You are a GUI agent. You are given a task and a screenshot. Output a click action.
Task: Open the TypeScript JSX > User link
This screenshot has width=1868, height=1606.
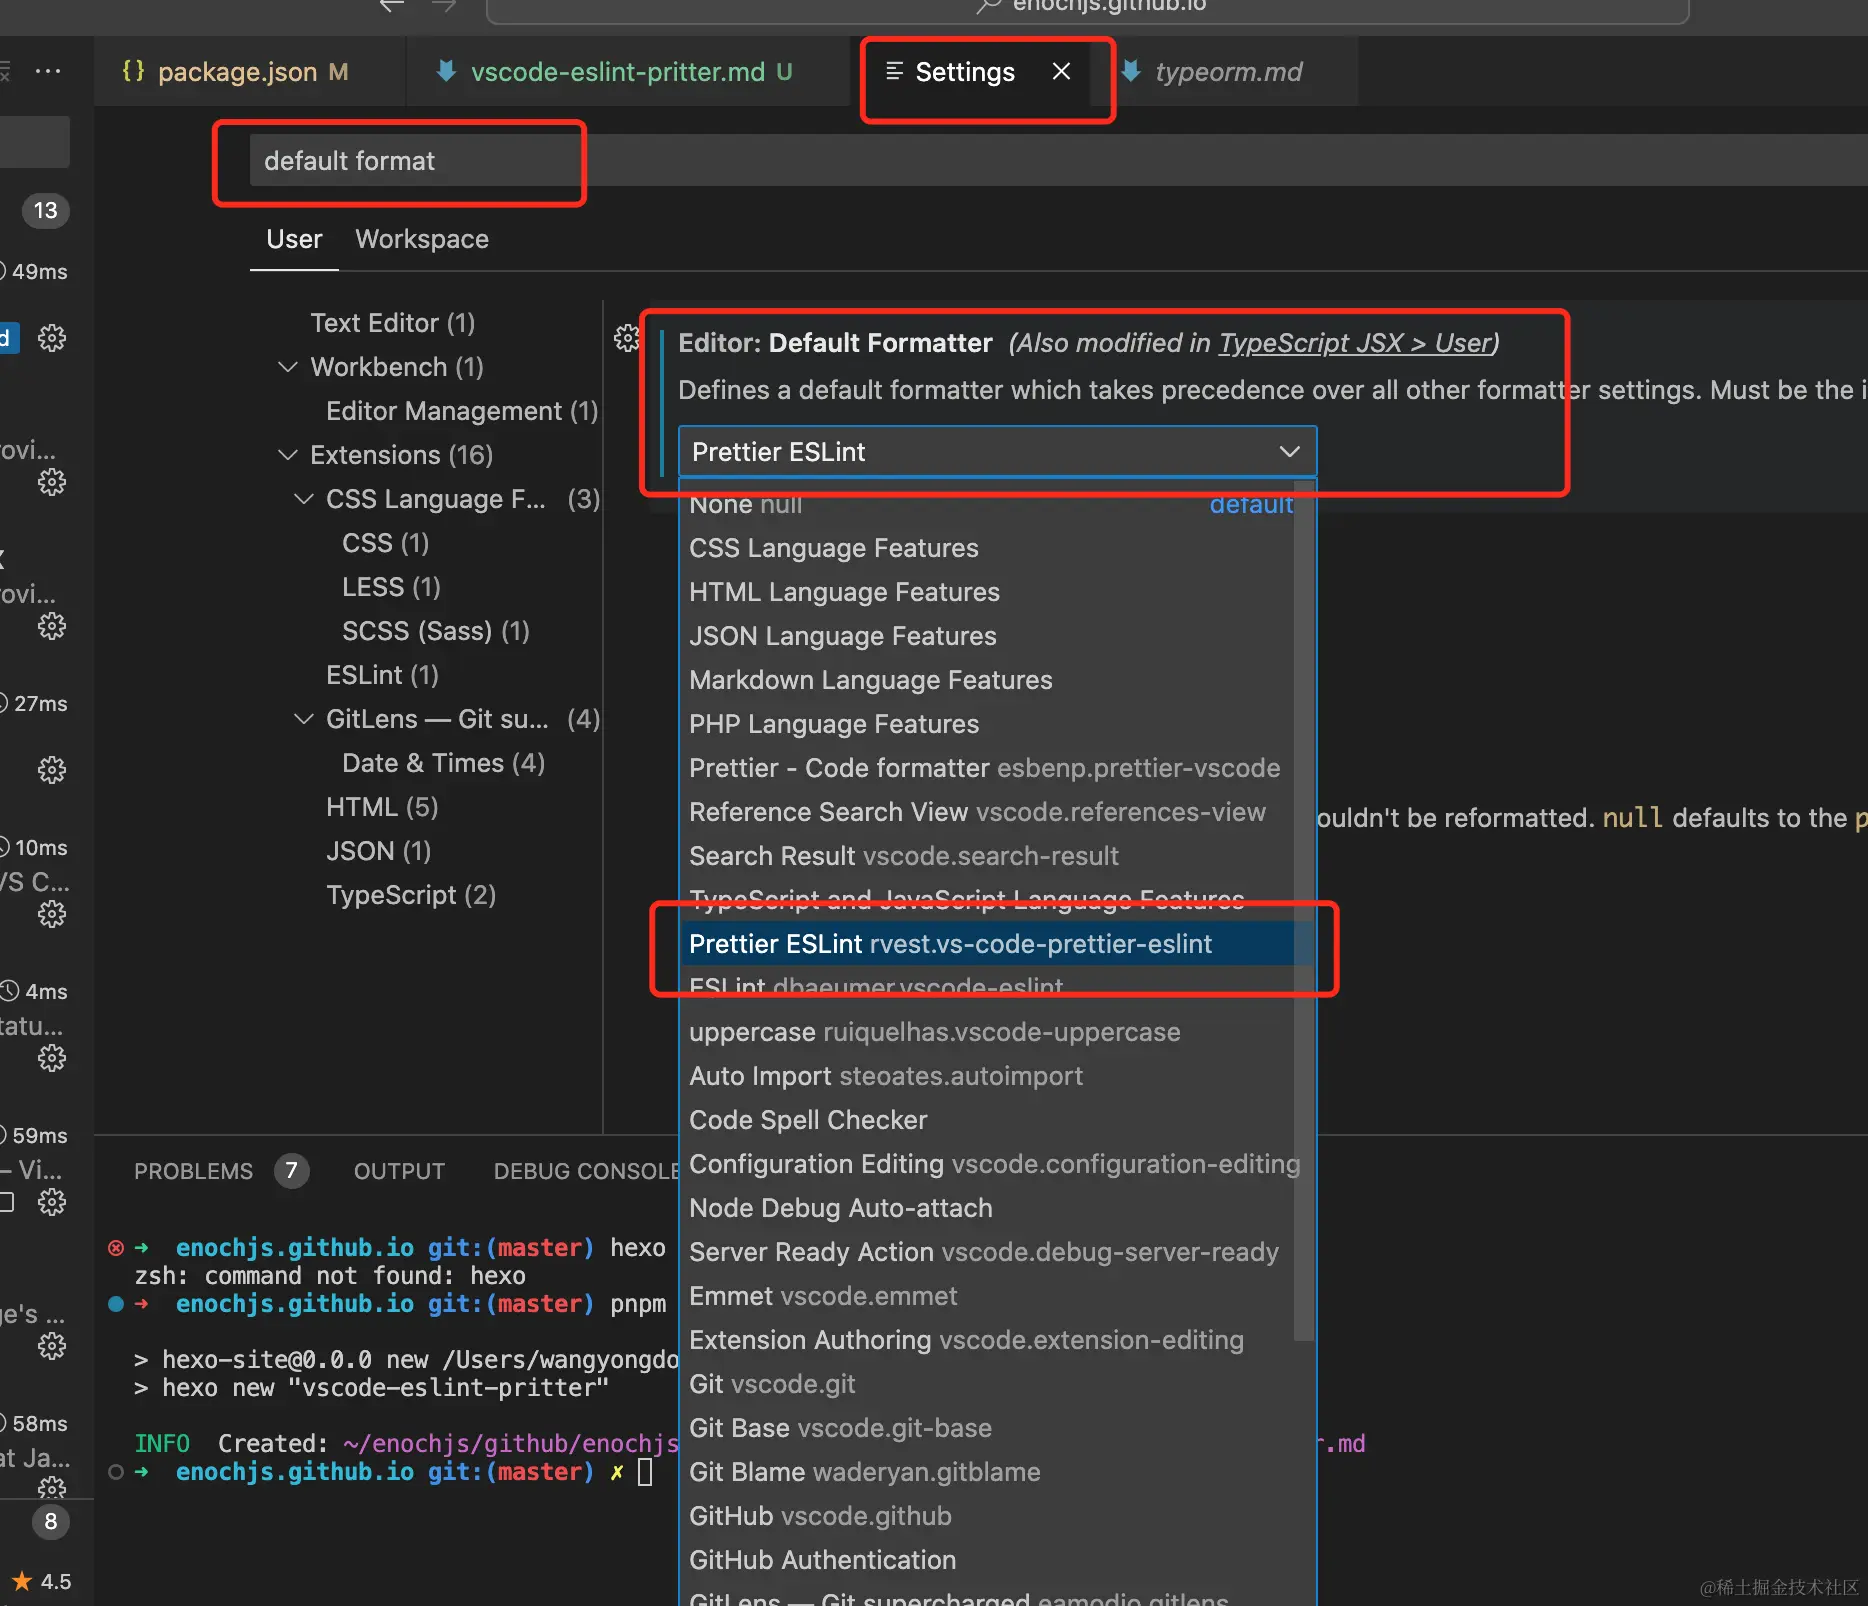click(1355, 343)
